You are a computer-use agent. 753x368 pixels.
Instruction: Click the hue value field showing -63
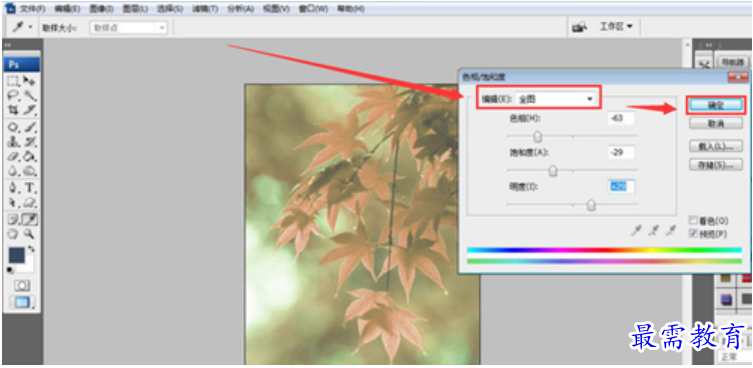click(x=621, y=118)
